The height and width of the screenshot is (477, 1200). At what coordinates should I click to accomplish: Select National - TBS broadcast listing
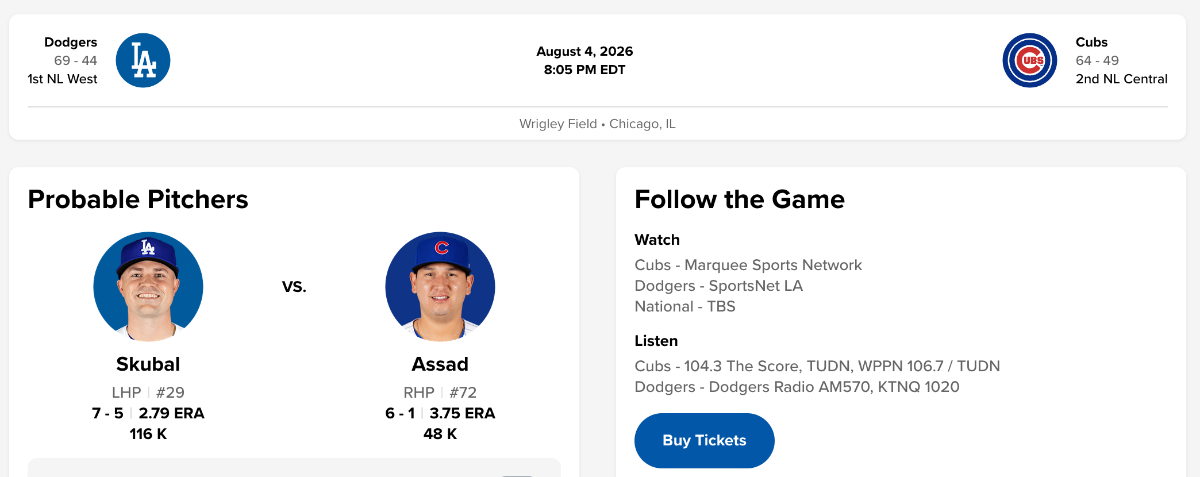pyautogui.click(x=685, y=306)
